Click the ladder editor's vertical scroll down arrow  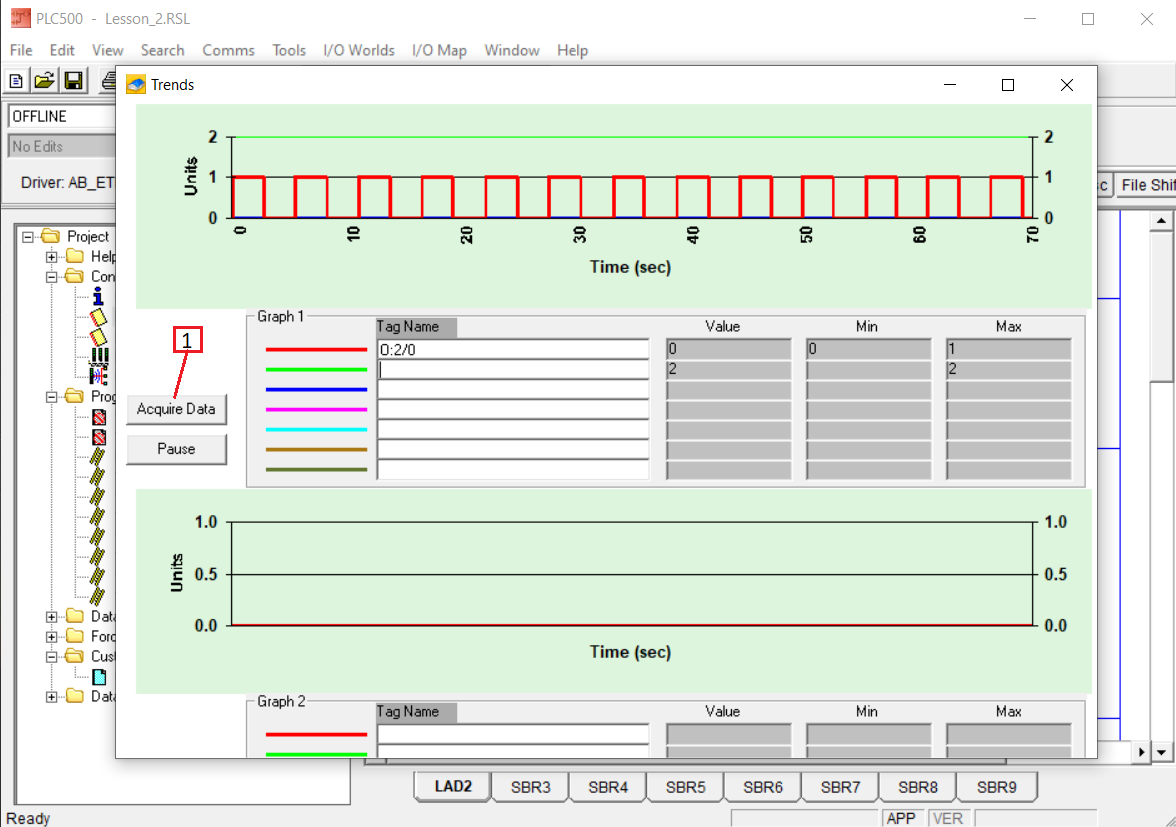pyautogui.click(x=1161, y=752)
